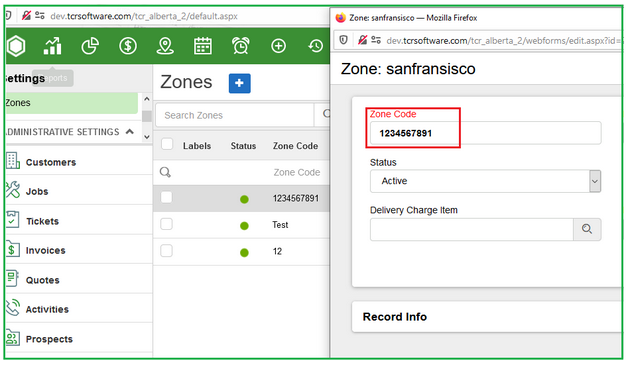Click shield icon in popup address bar
Screen dimensions: 631x366
[343, 40]
